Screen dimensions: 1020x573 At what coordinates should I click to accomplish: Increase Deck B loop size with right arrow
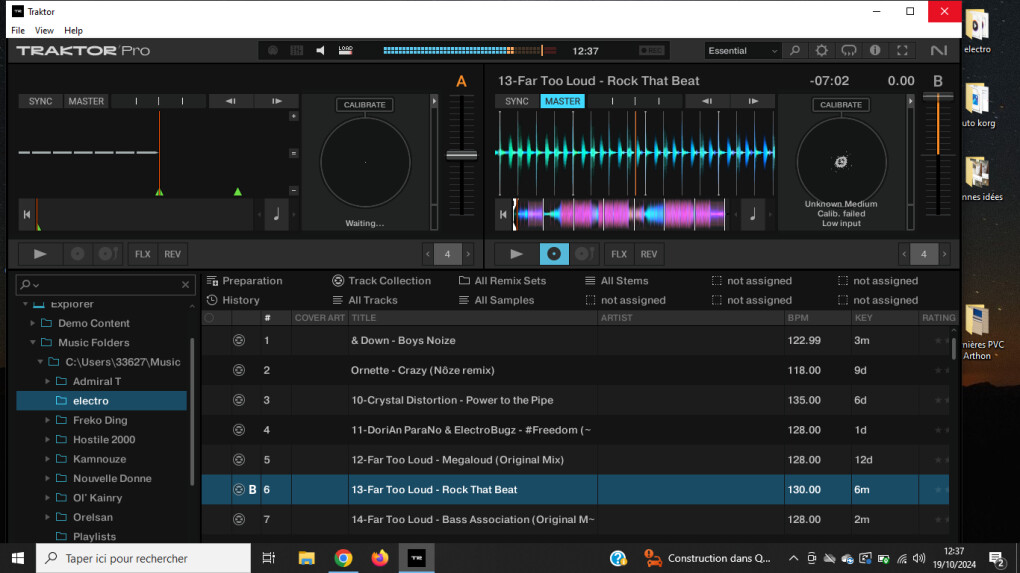945,254
